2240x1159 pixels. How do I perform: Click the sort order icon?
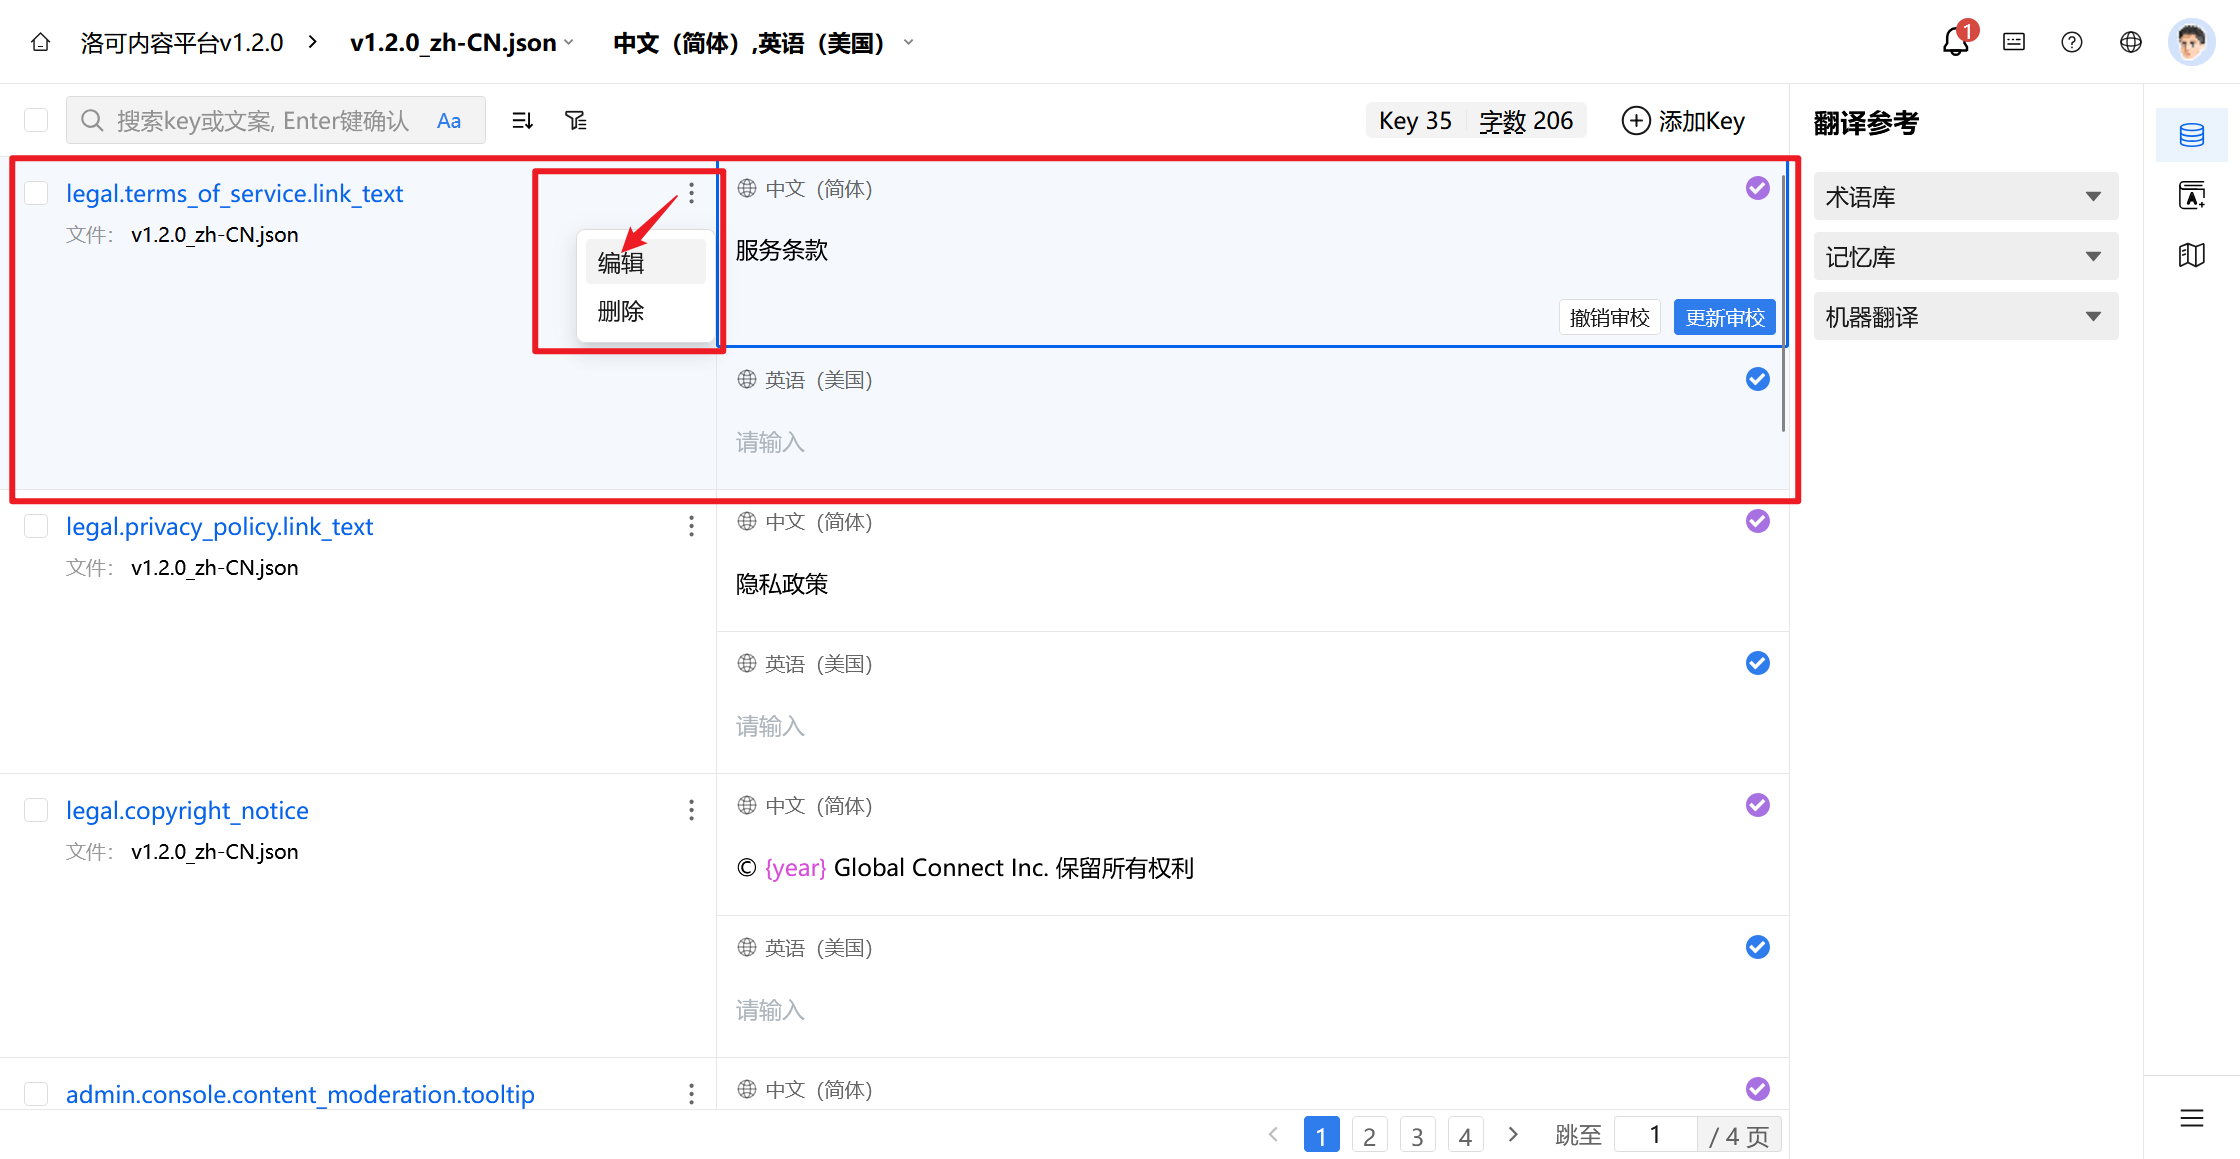522,121
